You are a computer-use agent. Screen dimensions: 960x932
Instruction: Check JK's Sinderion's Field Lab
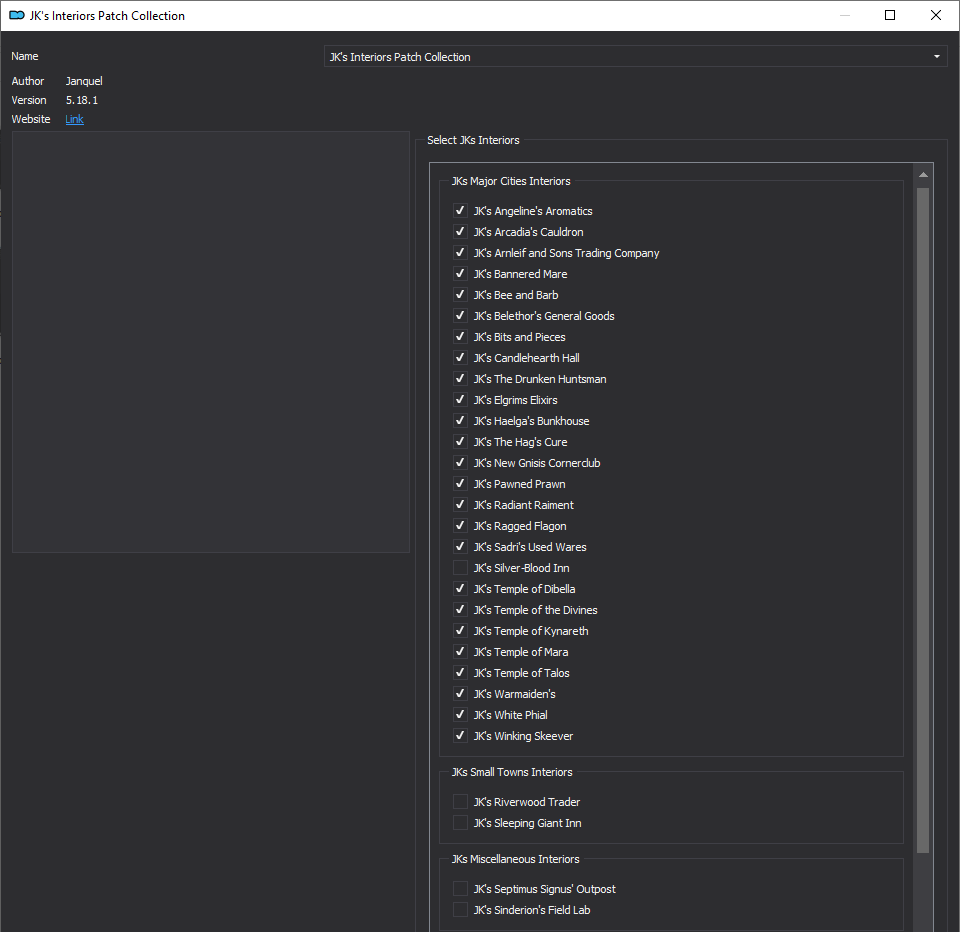[x=460, y=909]
